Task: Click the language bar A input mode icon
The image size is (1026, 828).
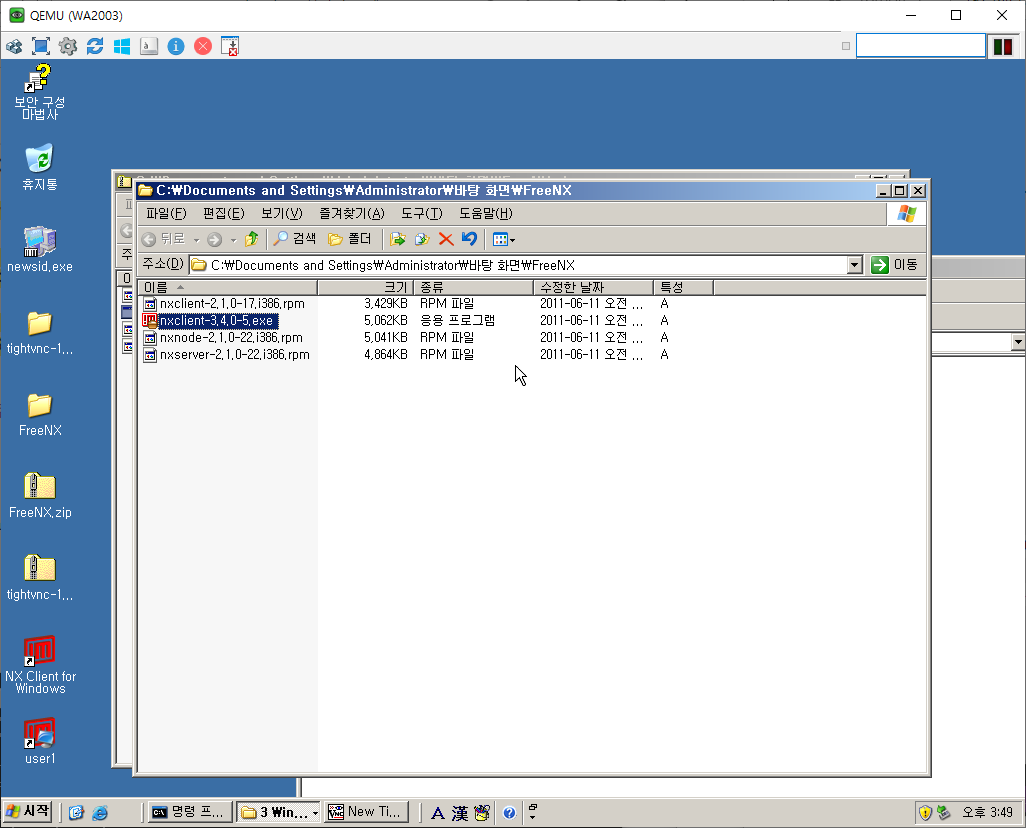Action: click(438, 813)
